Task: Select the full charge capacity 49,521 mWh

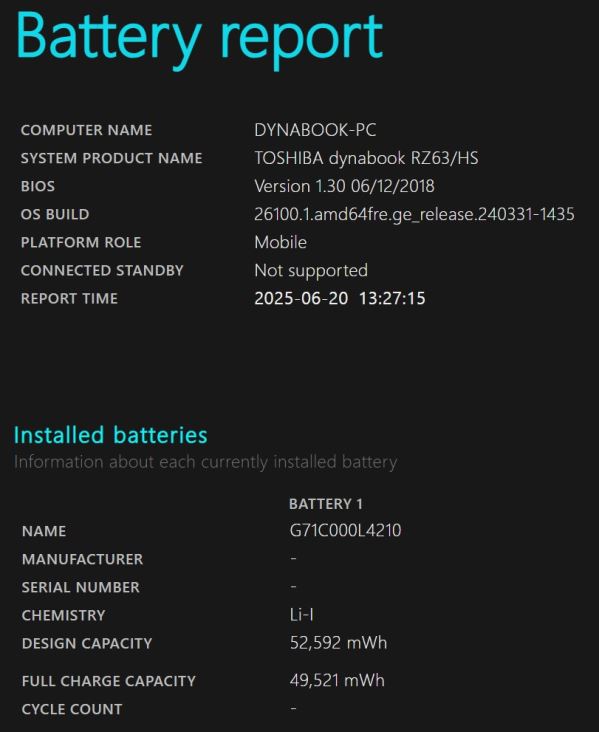Action: tap(337, 681)
